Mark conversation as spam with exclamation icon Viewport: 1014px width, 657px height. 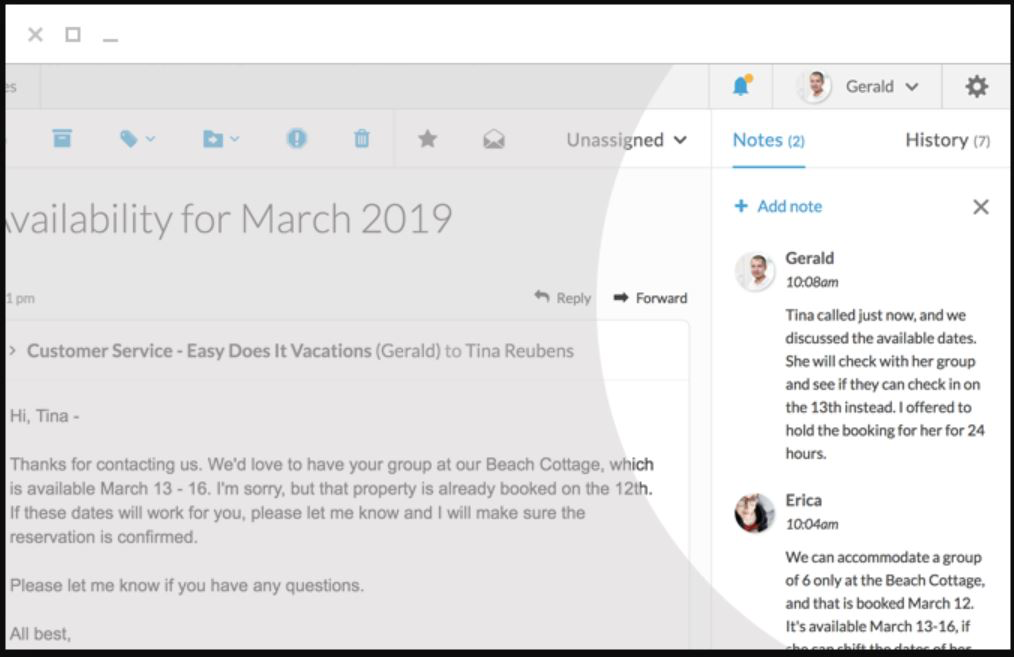[x=297, y=138]
